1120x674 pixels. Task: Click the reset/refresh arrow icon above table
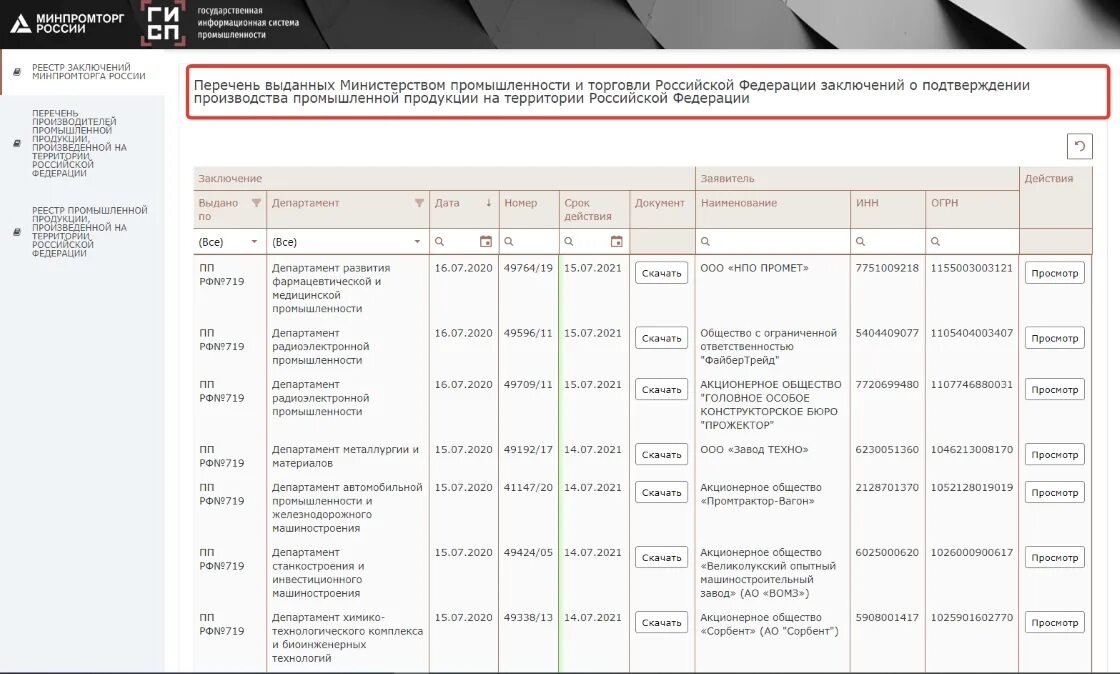tap(1079, 146)
